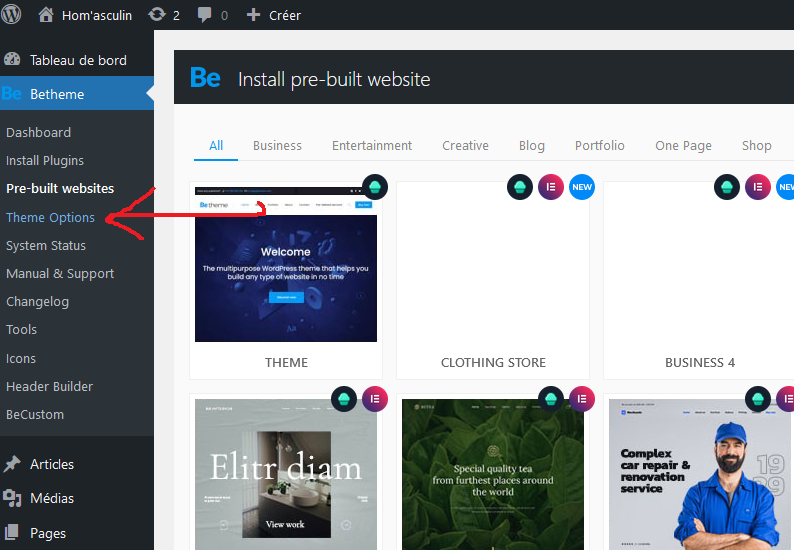This screenshot has width=794, height=550.
Task: Select the Shop filter tab
Action: (x=757, y=146)
